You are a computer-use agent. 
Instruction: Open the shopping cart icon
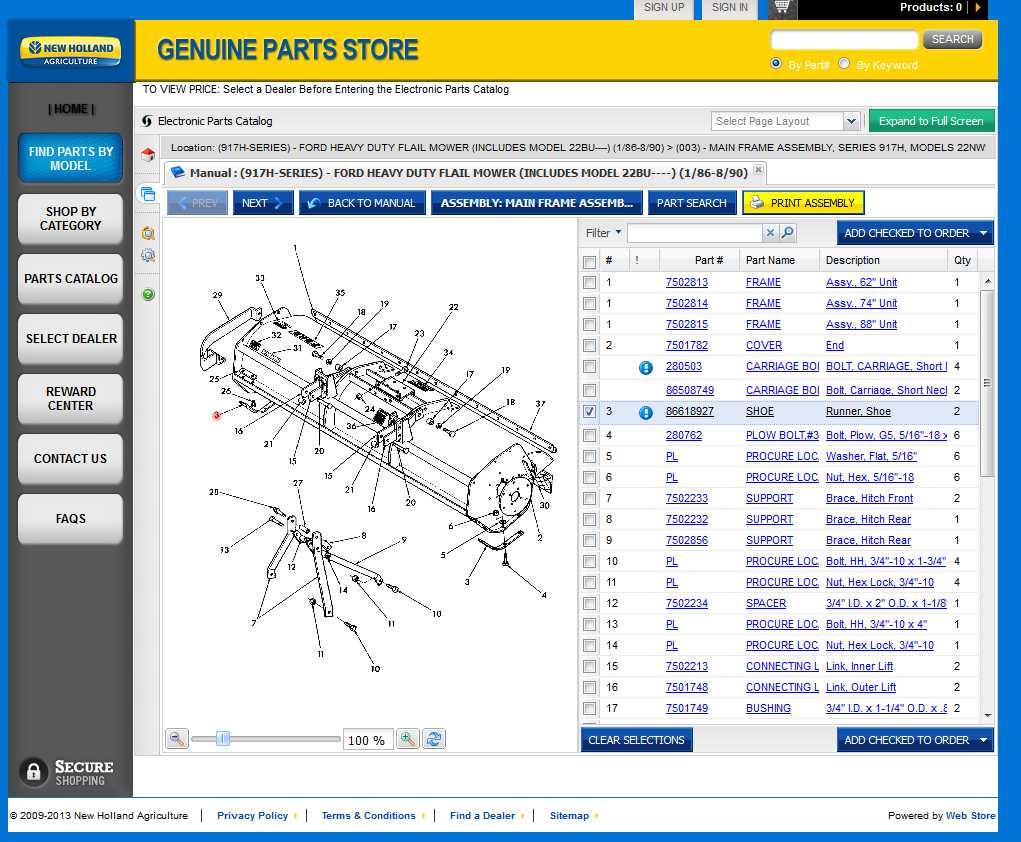click(783, 9)
